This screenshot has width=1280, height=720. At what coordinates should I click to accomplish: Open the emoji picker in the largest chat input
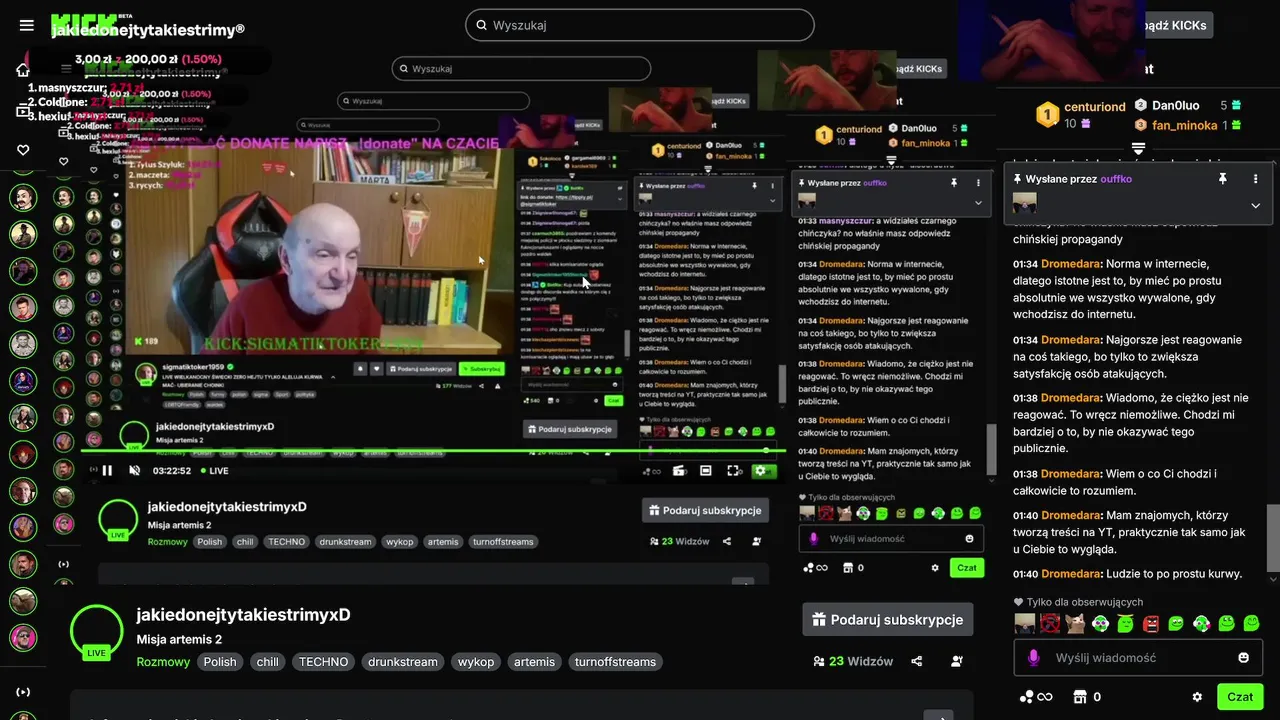point(1244,658)
